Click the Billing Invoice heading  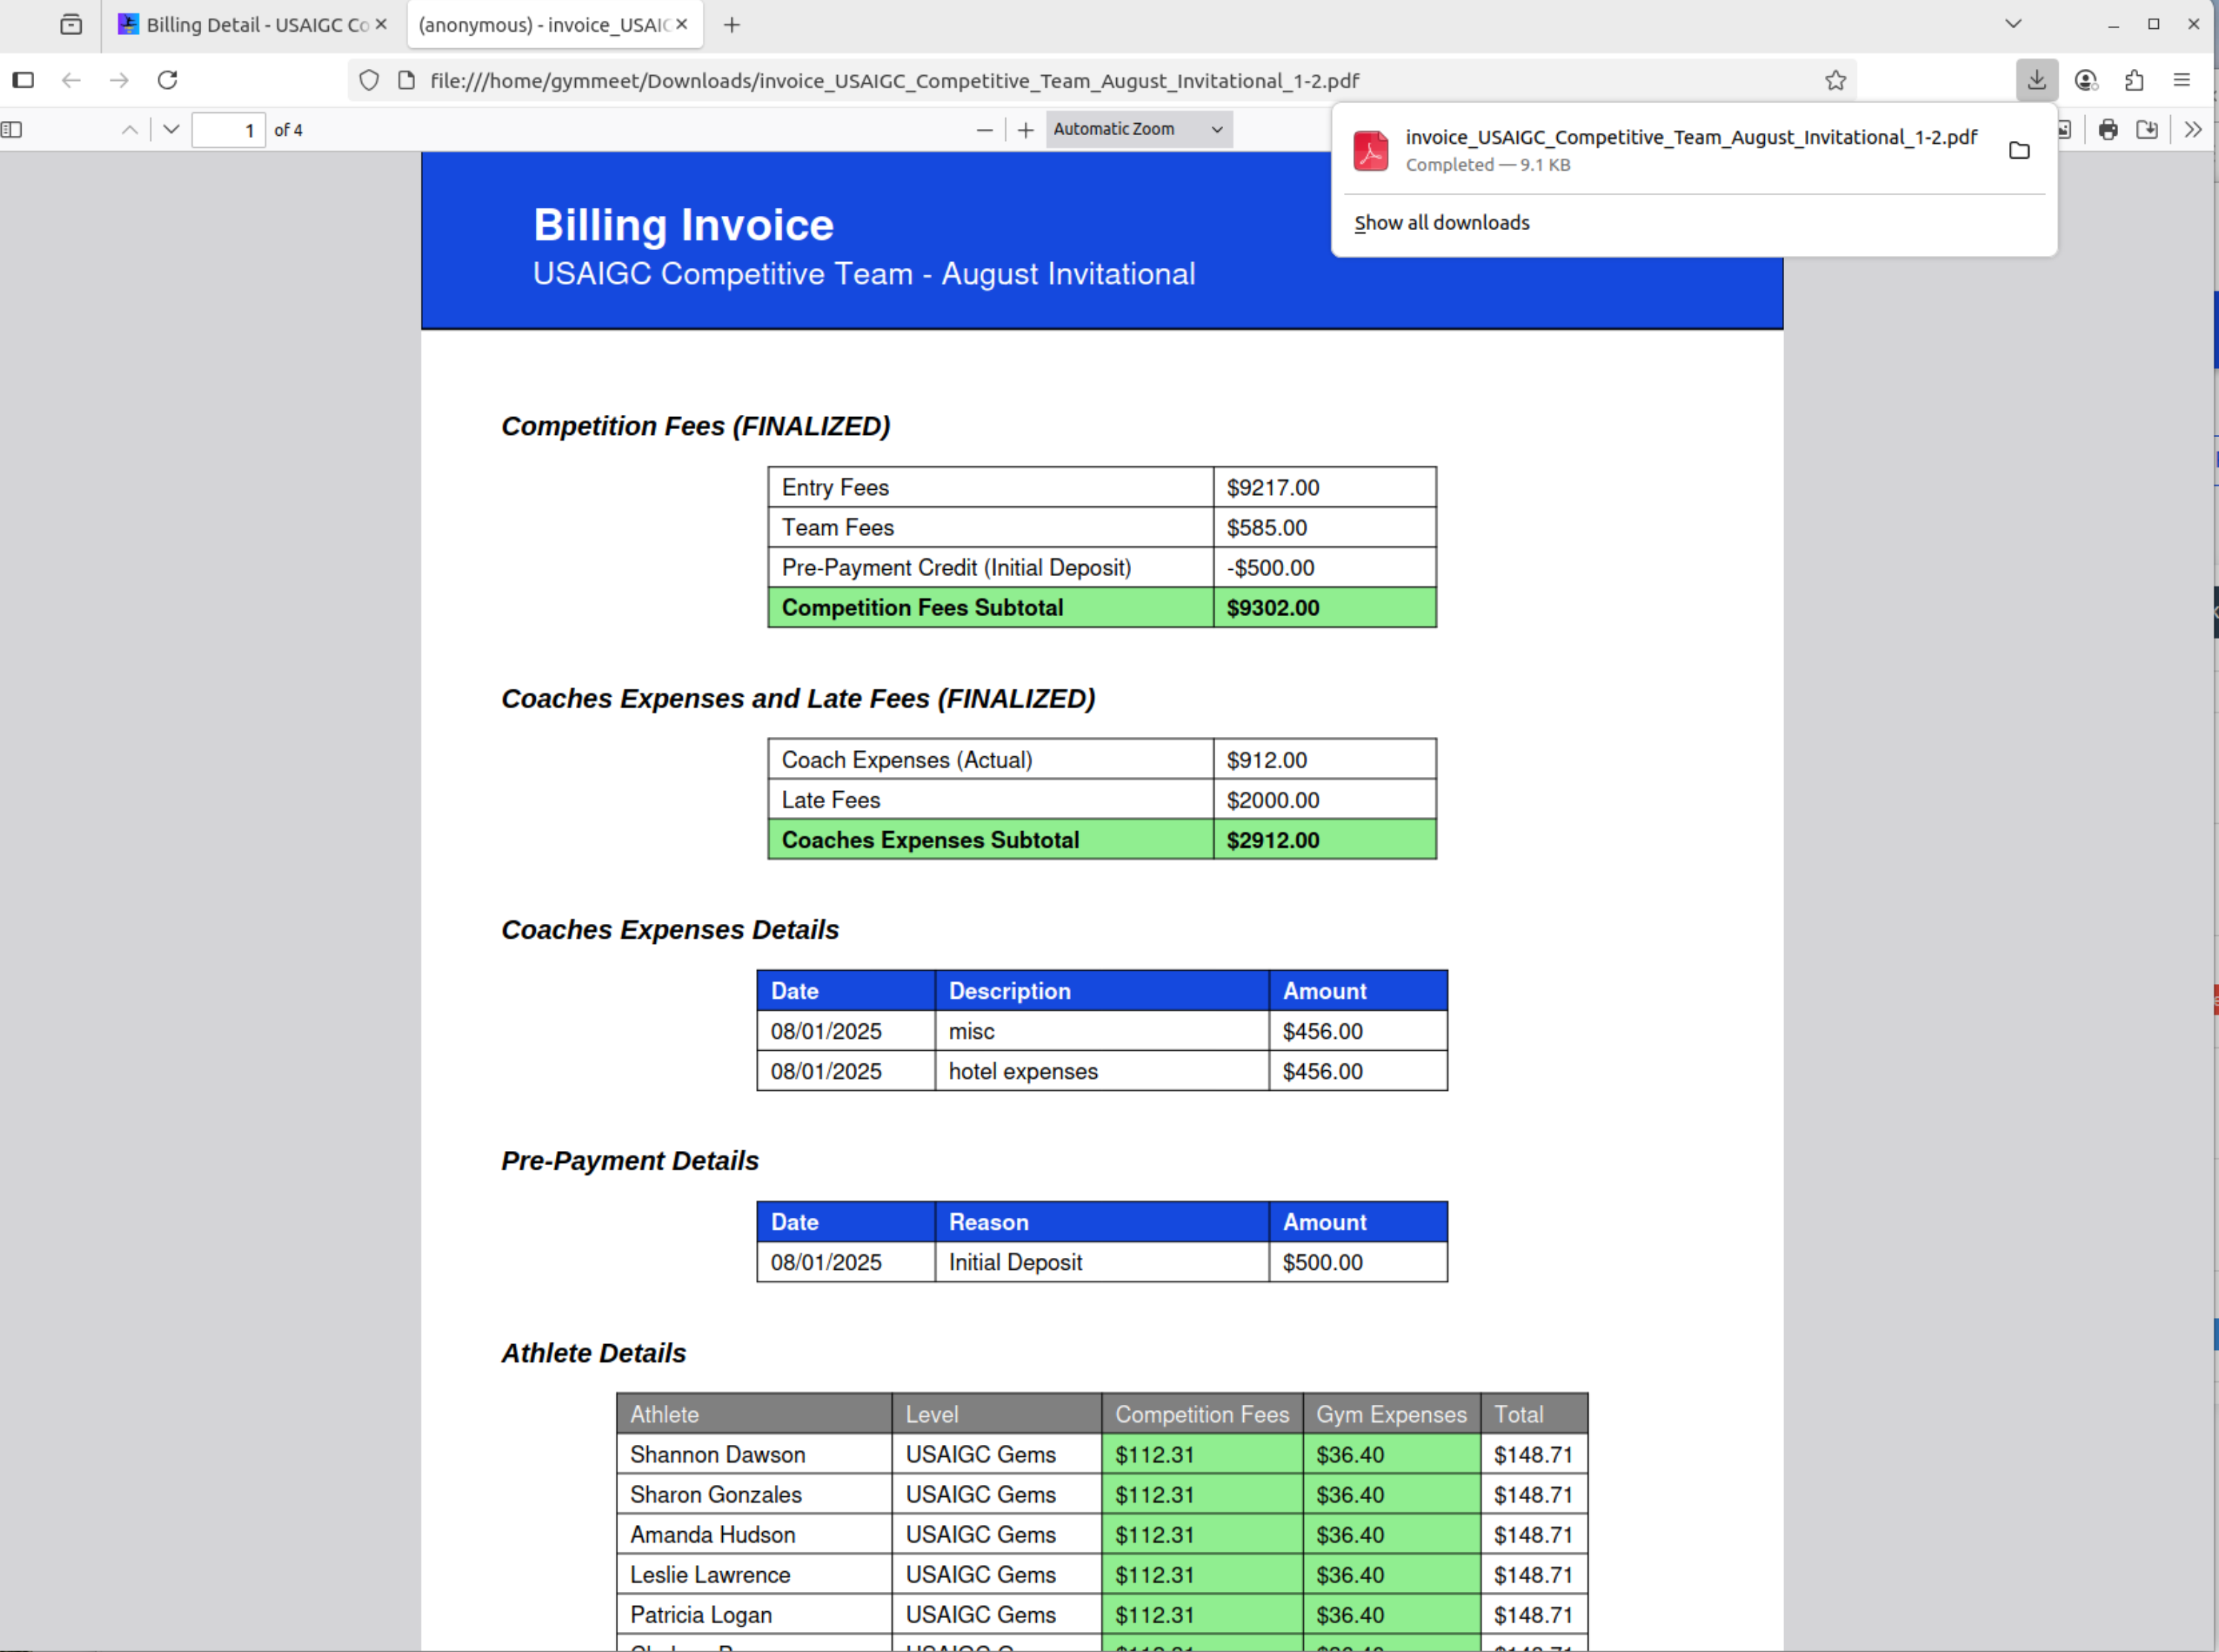pyautogui.click(x=683, y=225)
